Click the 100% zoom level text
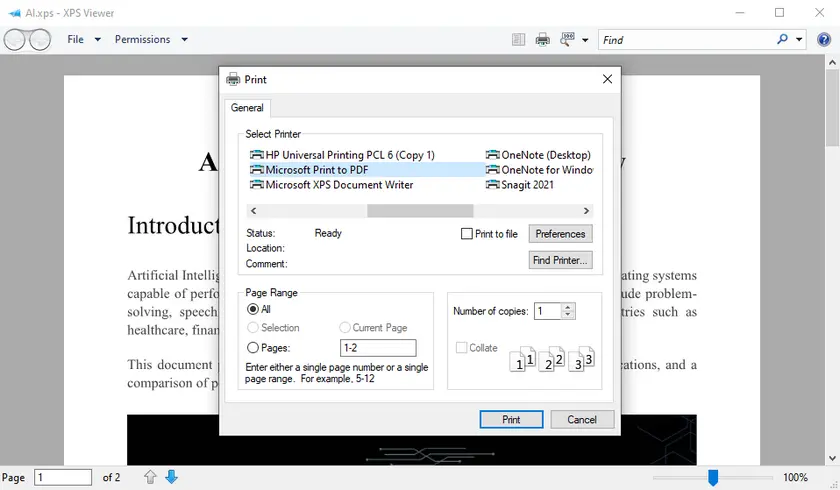The height and width of the screenshot is (490, 840). (795, 477)
